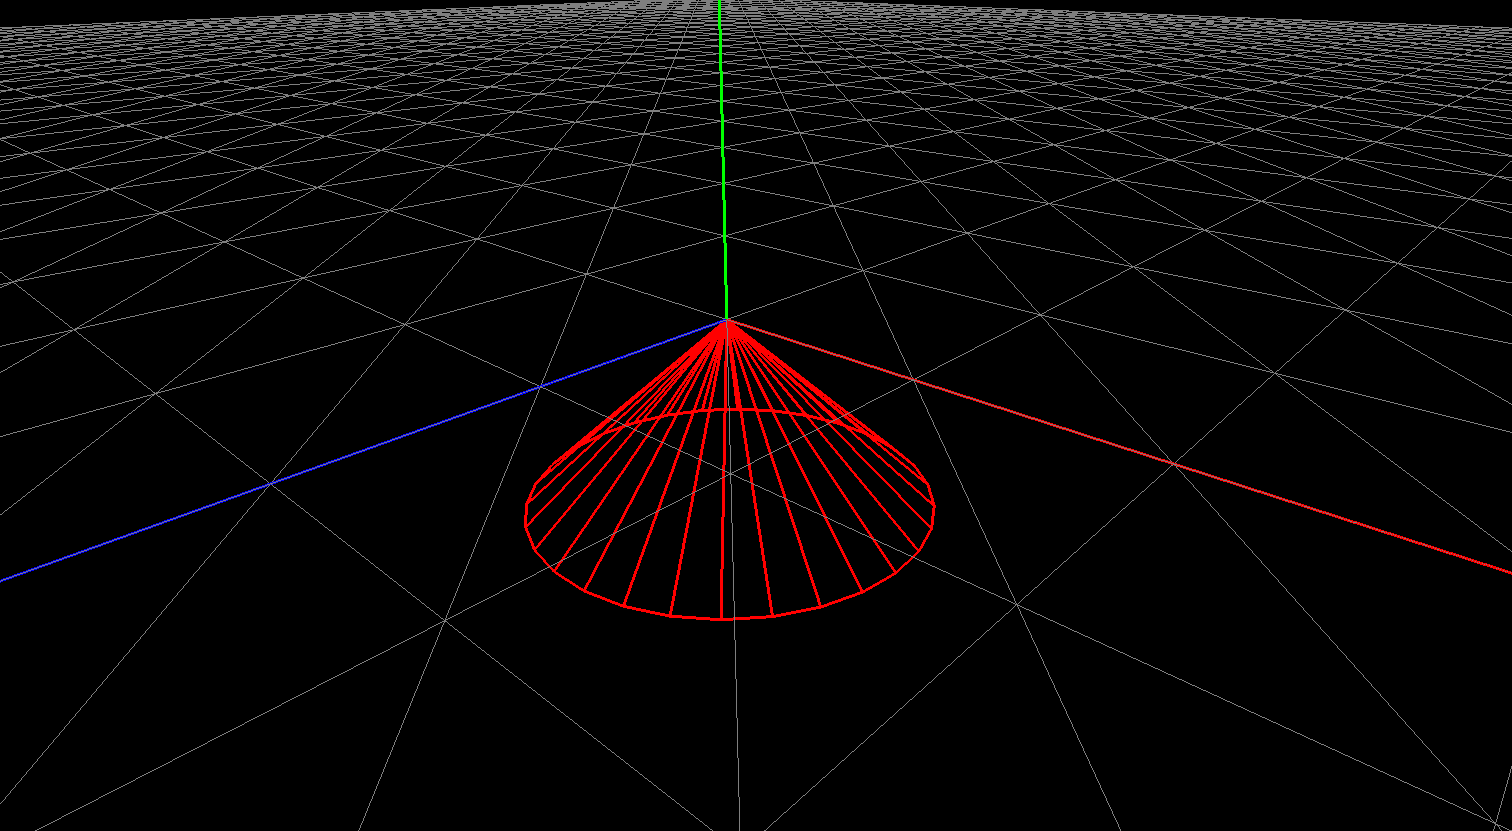Click the green vertical Y axis line
The image size is (1512, 831).
(x=723, y=160)
